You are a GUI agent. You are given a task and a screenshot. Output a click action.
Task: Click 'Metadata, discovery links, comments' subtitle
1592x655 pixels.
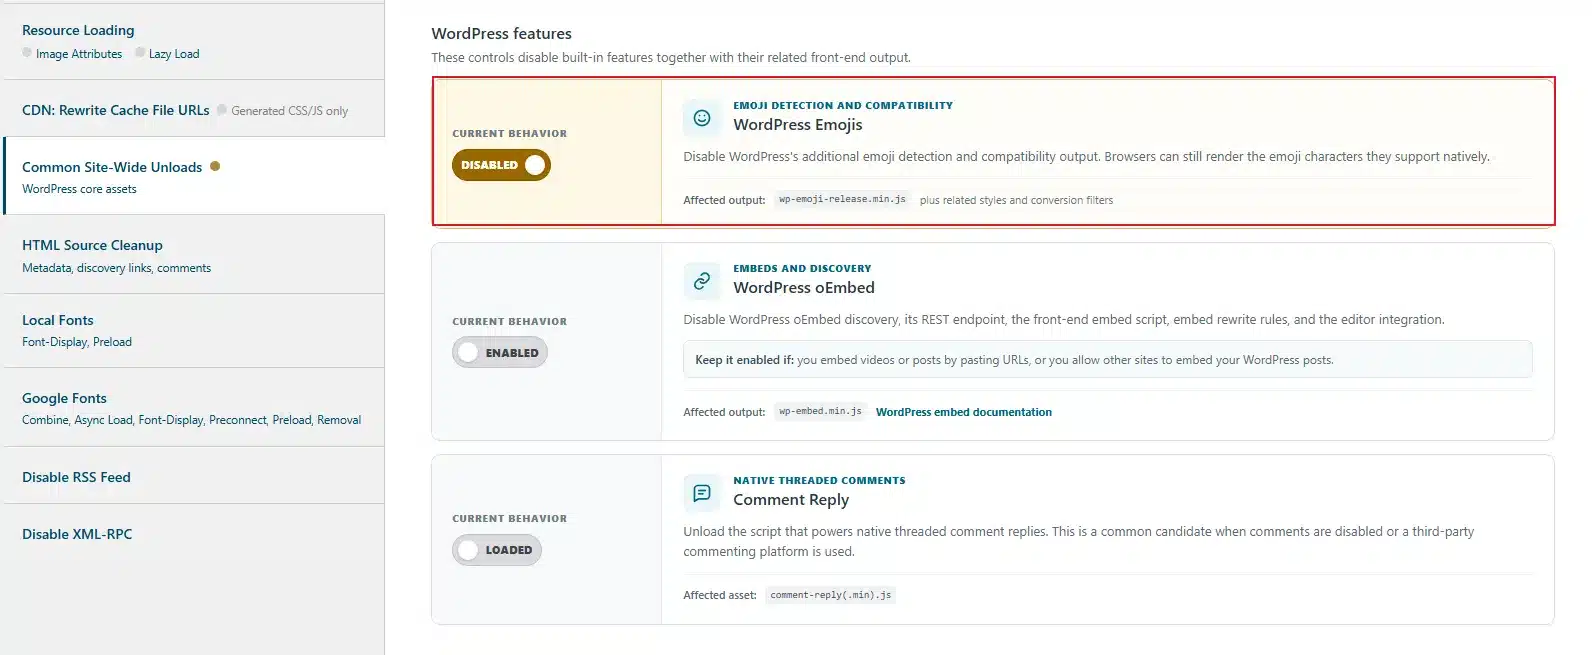coord(116,268)
